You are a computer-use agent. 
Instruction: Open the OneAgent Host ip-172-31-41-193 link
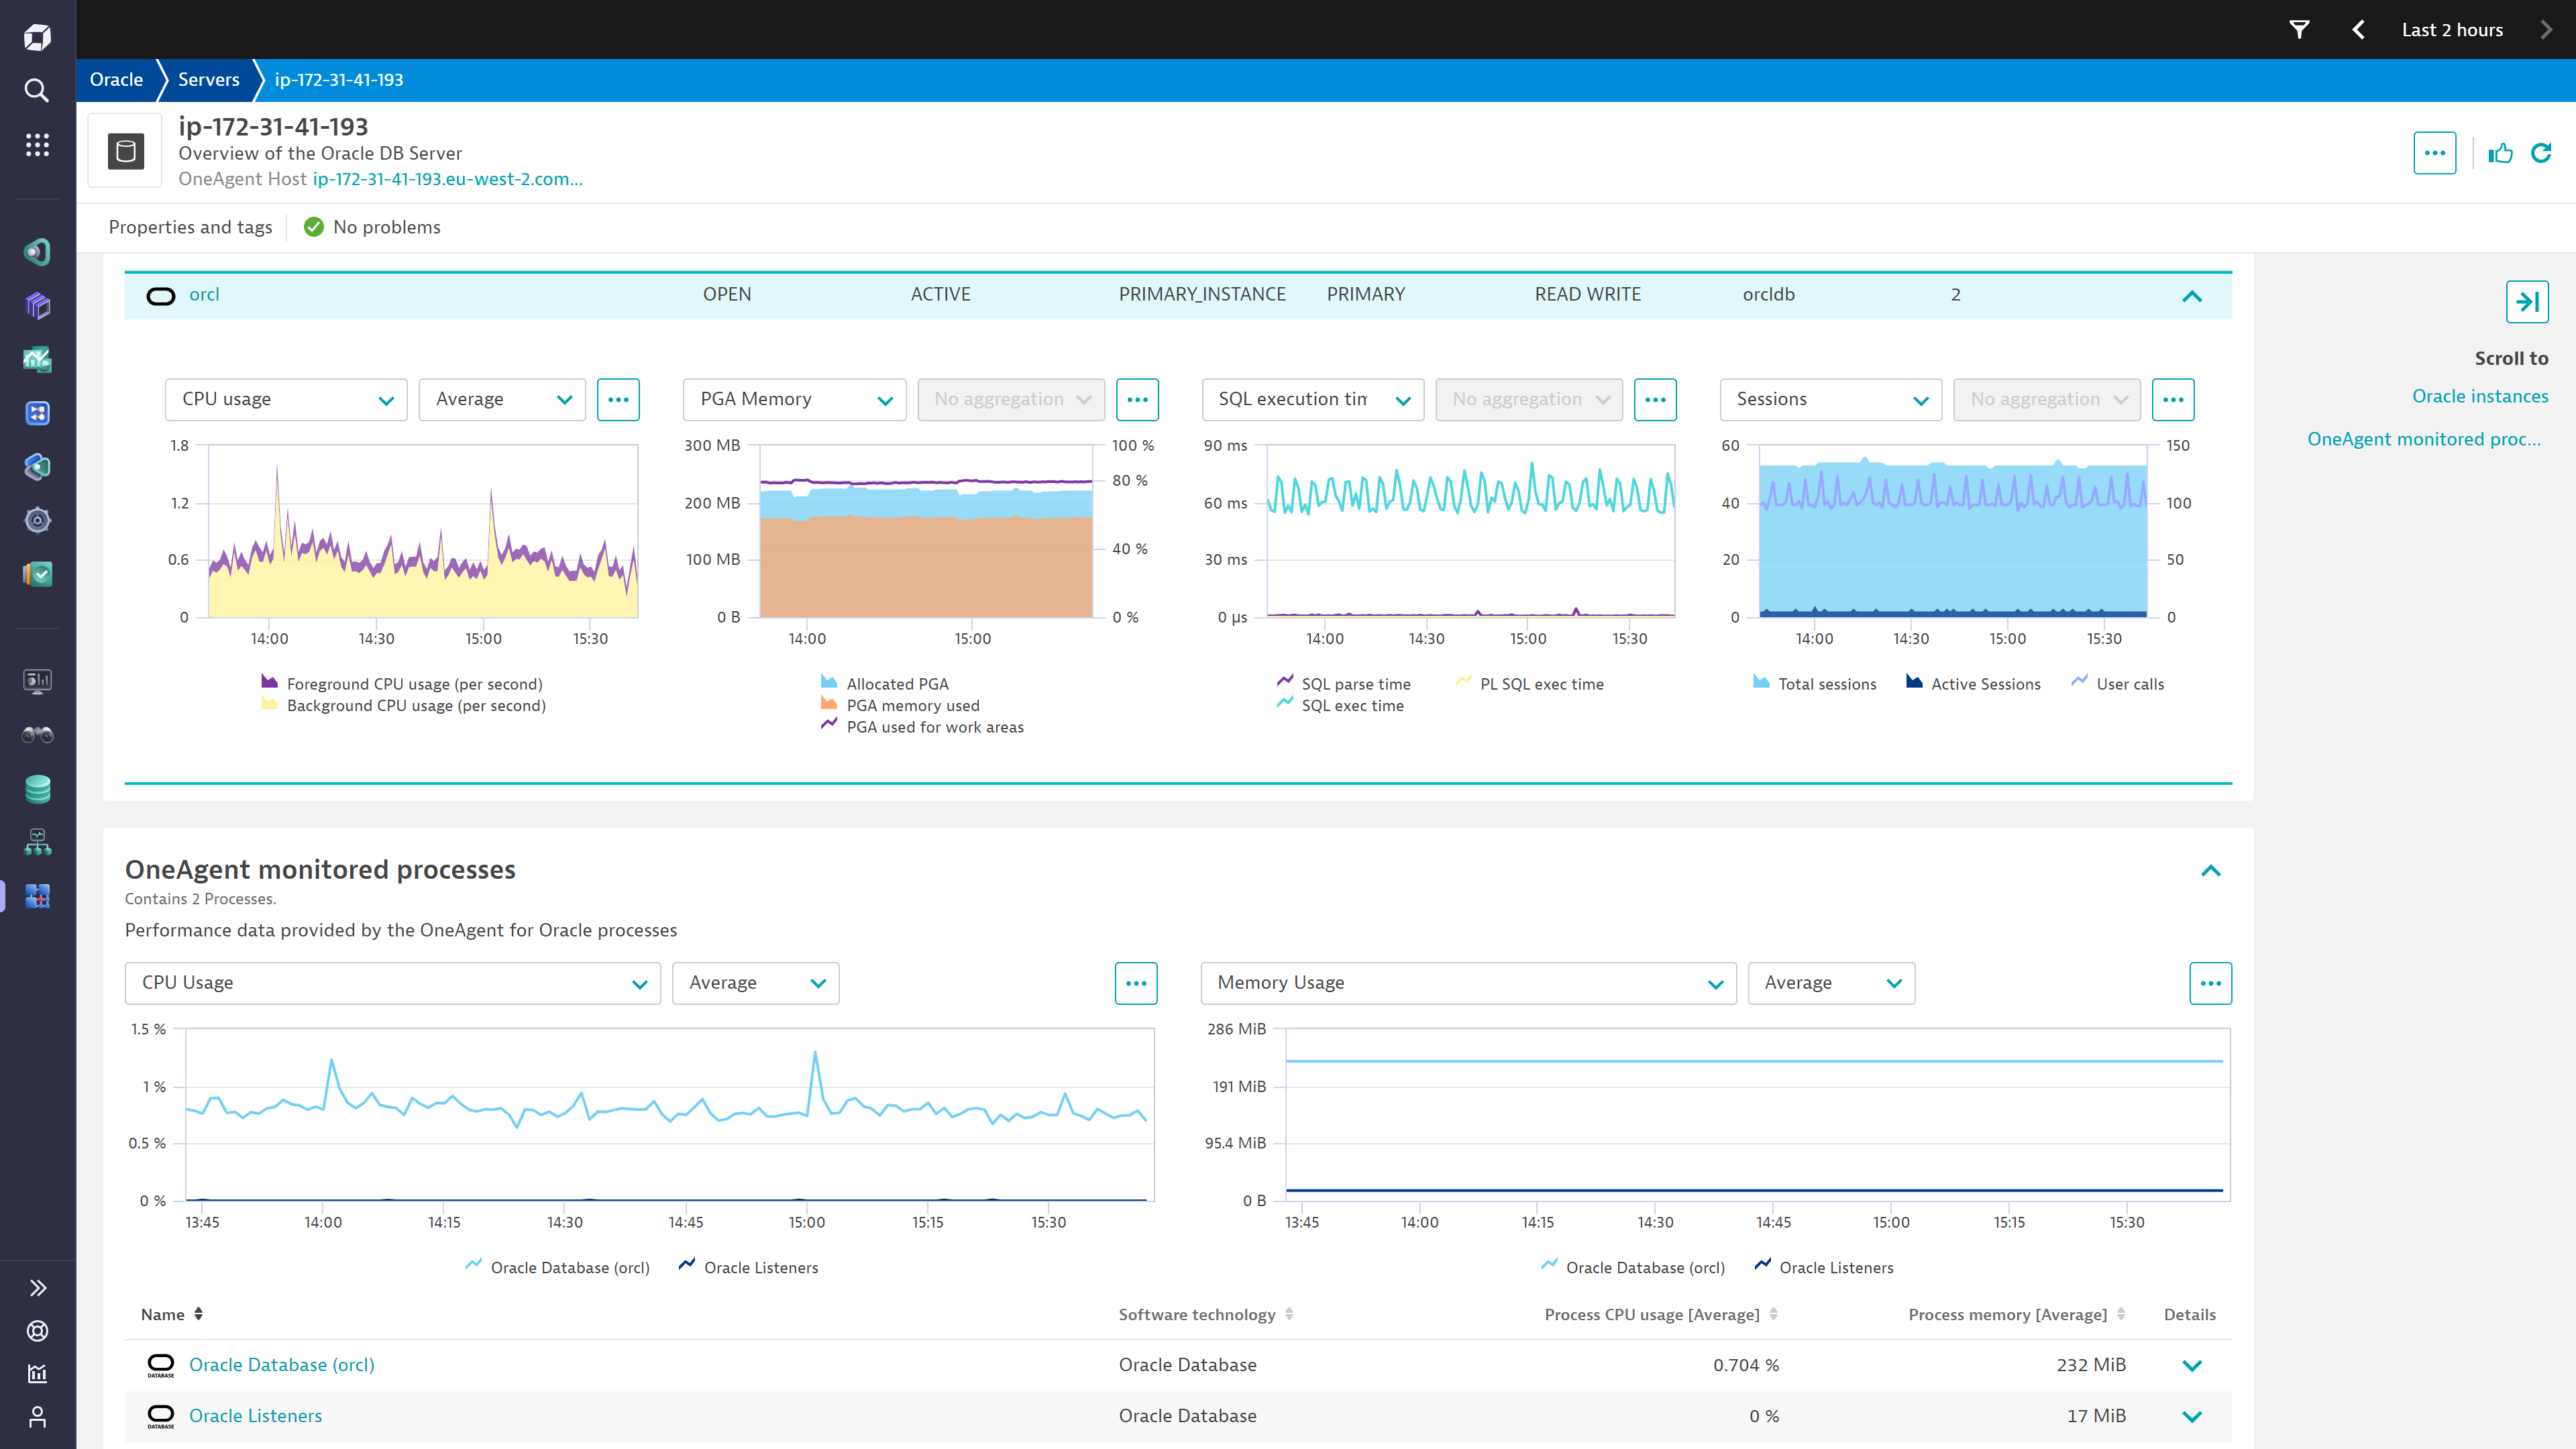click(447, 179)
